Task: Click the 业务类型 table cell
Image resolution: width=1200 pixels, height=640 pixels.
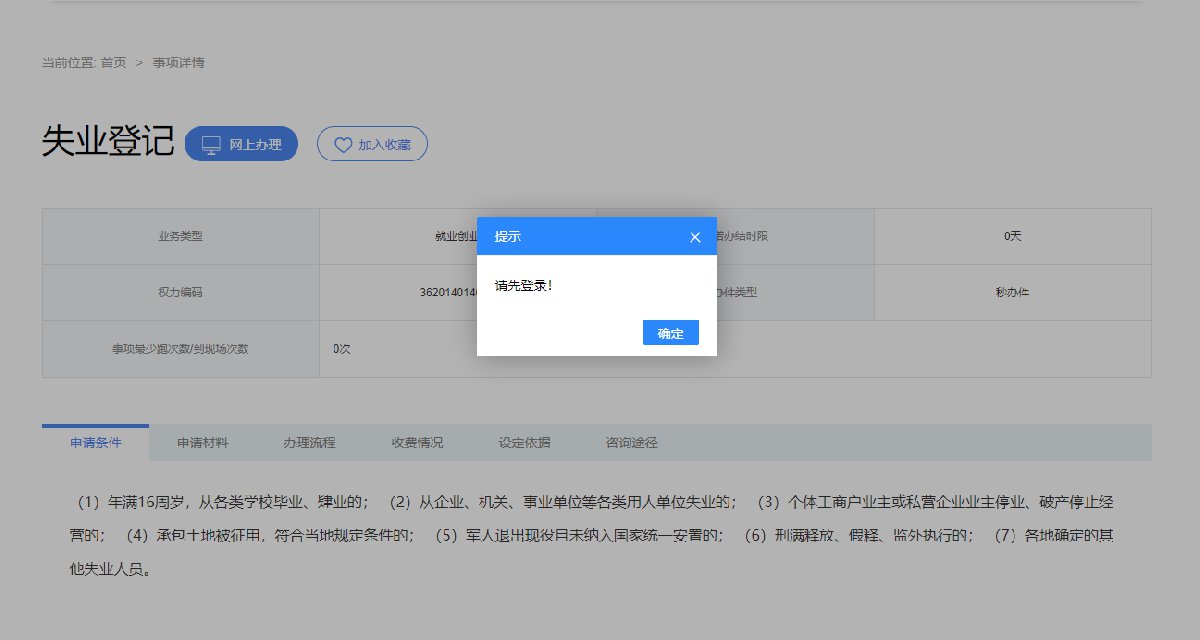Action: 180,237
